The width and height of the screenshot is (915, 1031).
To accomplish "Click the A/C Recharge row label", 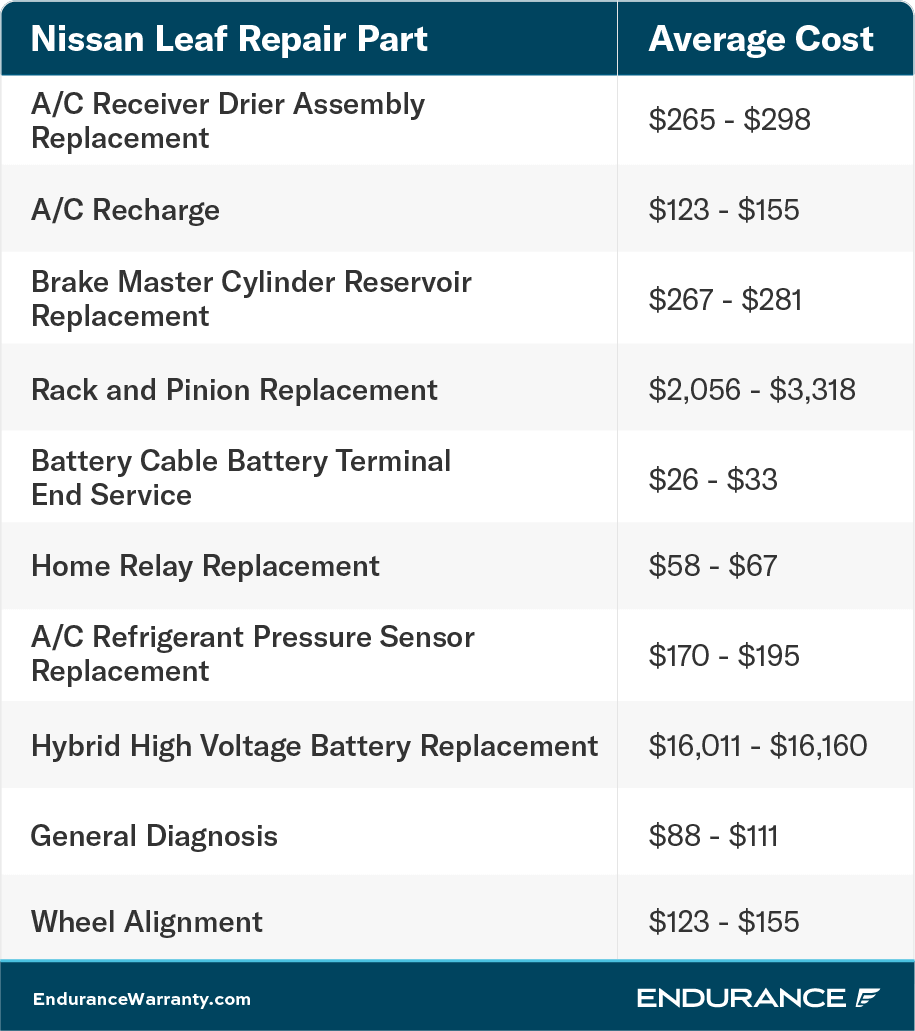I will pos(126,210).
